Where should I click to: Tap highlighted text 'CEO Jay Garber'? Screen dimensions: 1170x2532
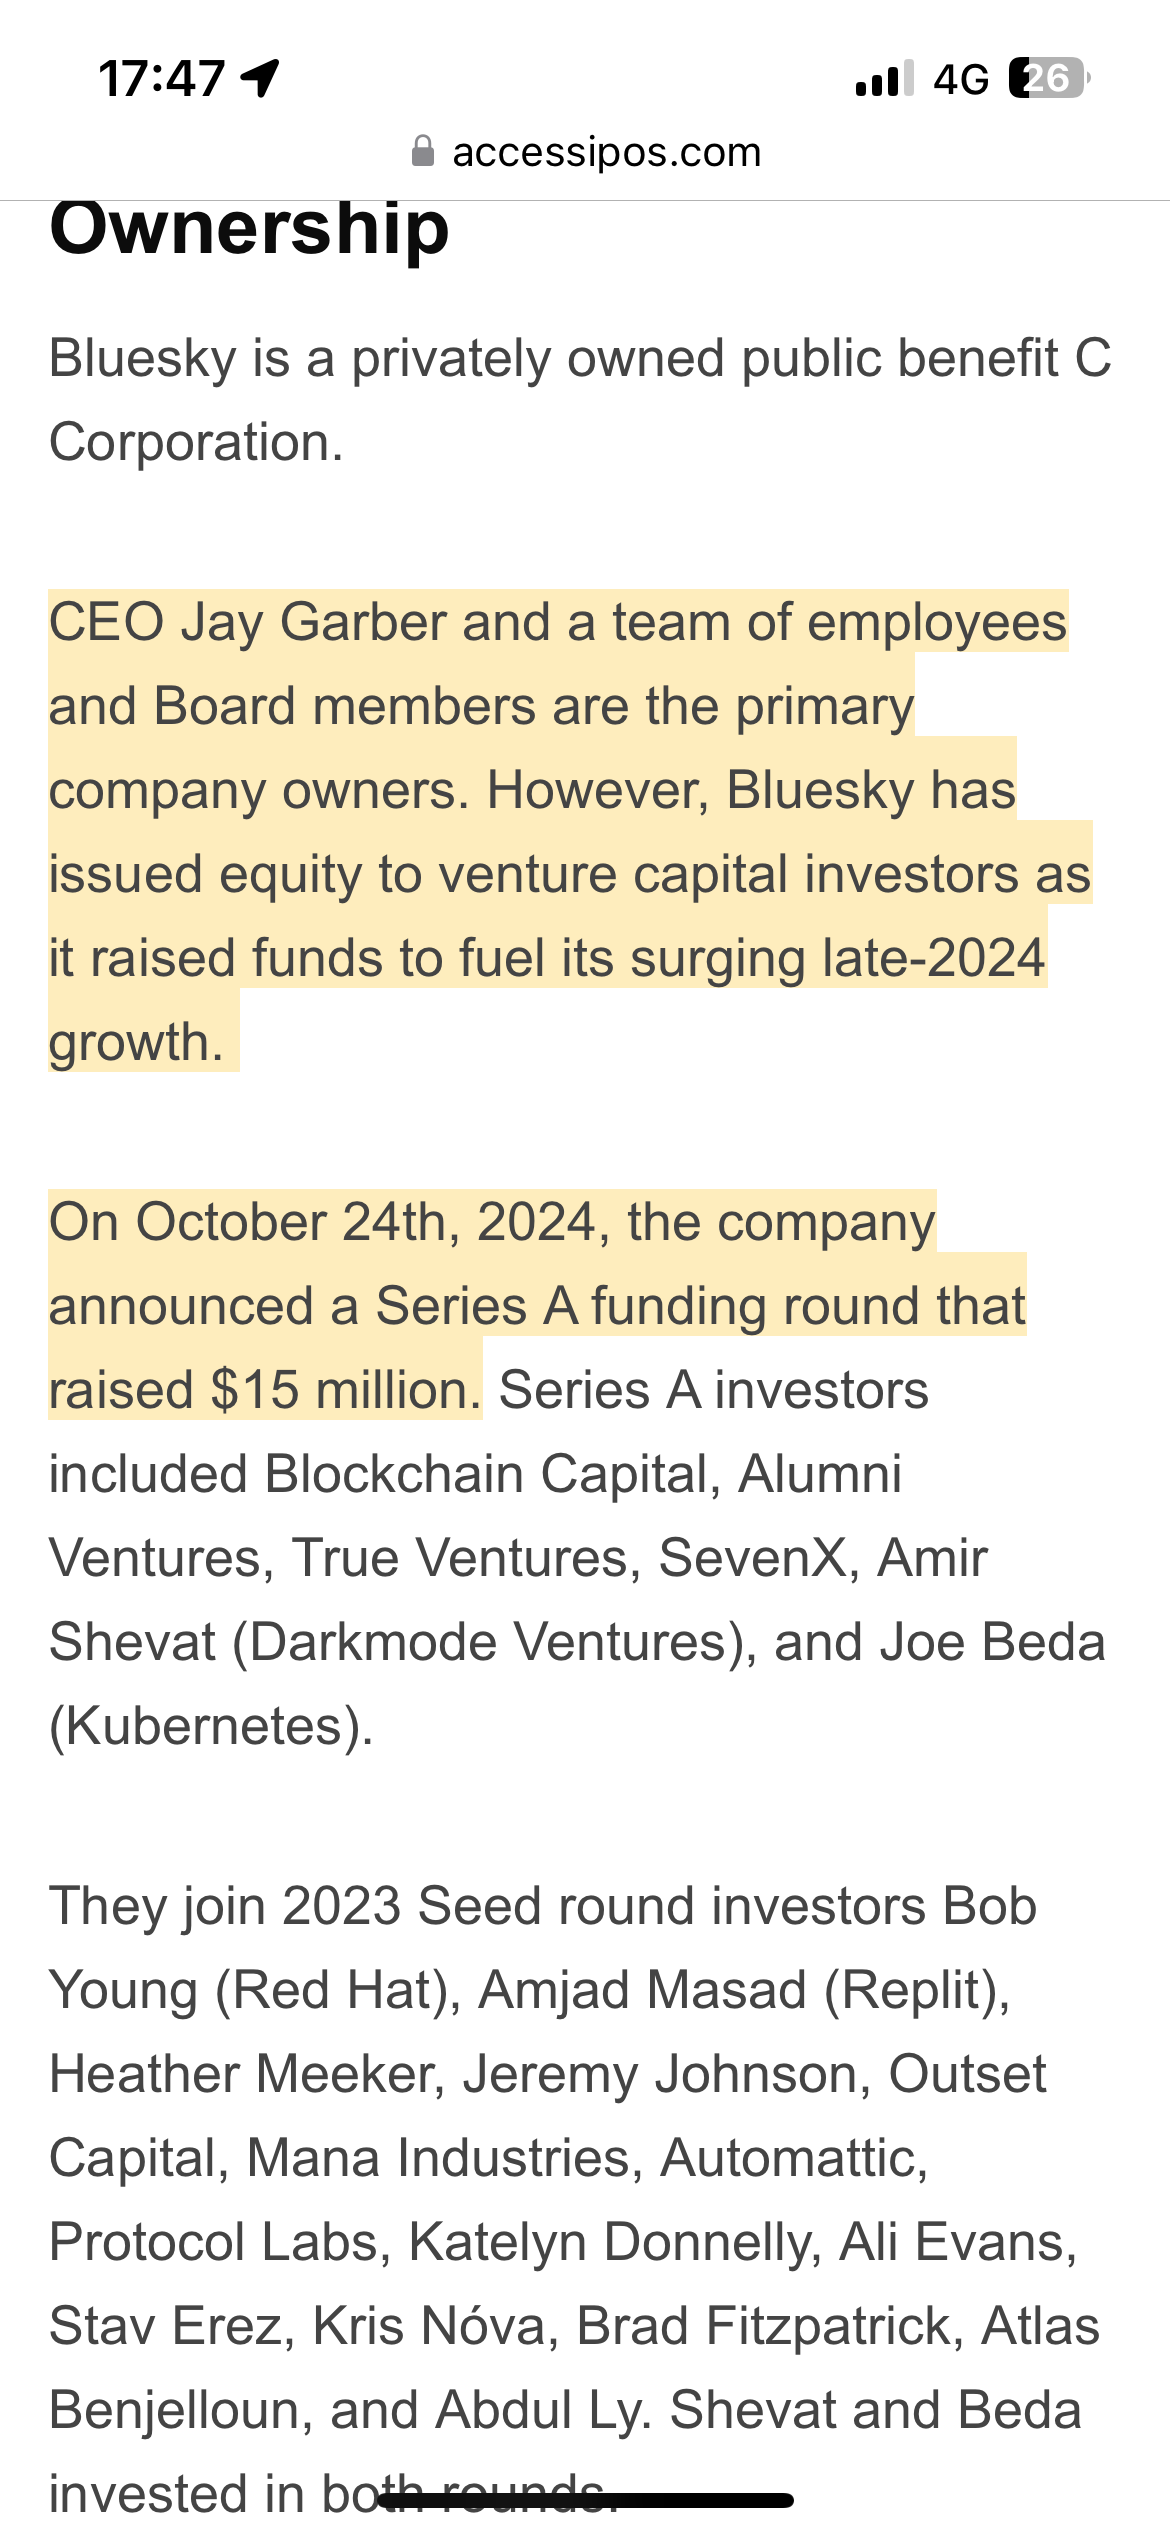point(247,622)
